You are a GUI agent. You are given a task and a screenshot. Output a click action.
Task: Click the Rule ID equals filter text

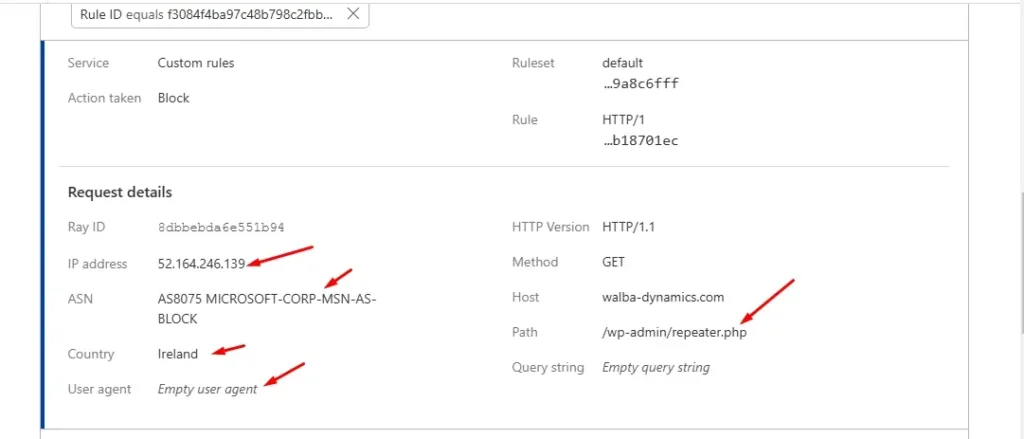pyautogui.click(x=207, y=14)
